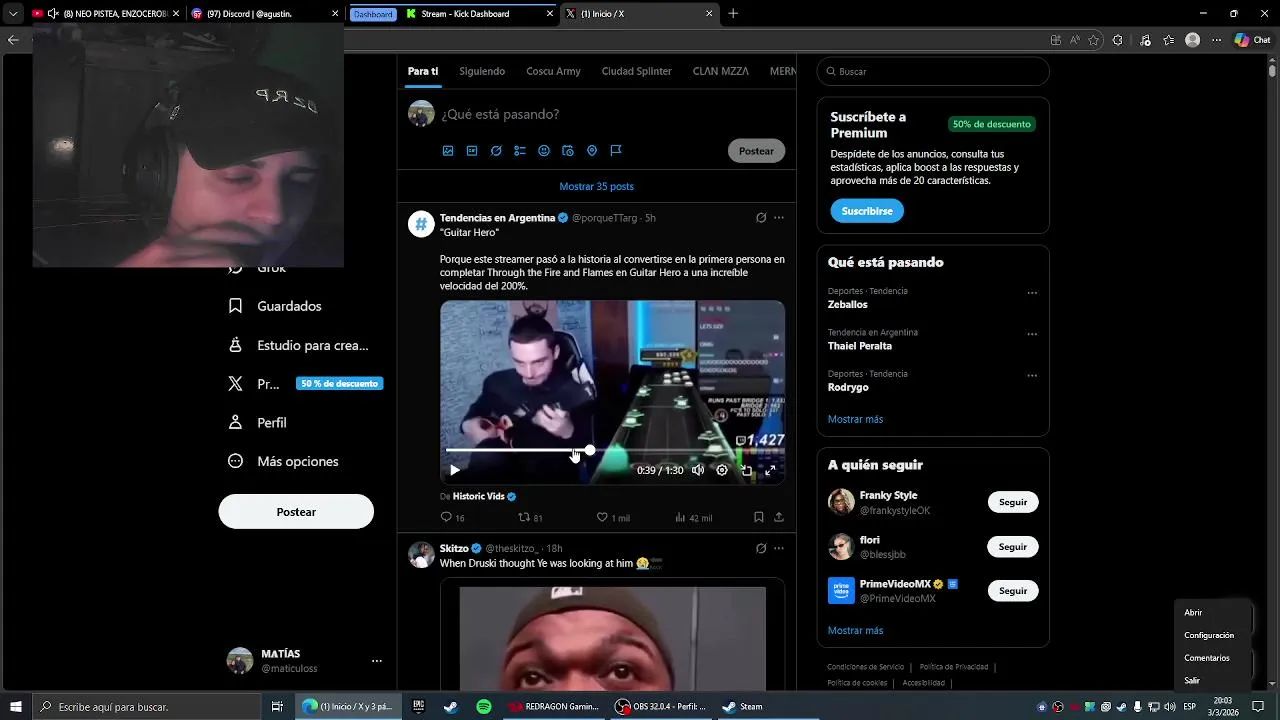This screenshot has height=720, width=1280.
Task: Select Abrir in the tray context menu
Action: [x=1193, y=613]
